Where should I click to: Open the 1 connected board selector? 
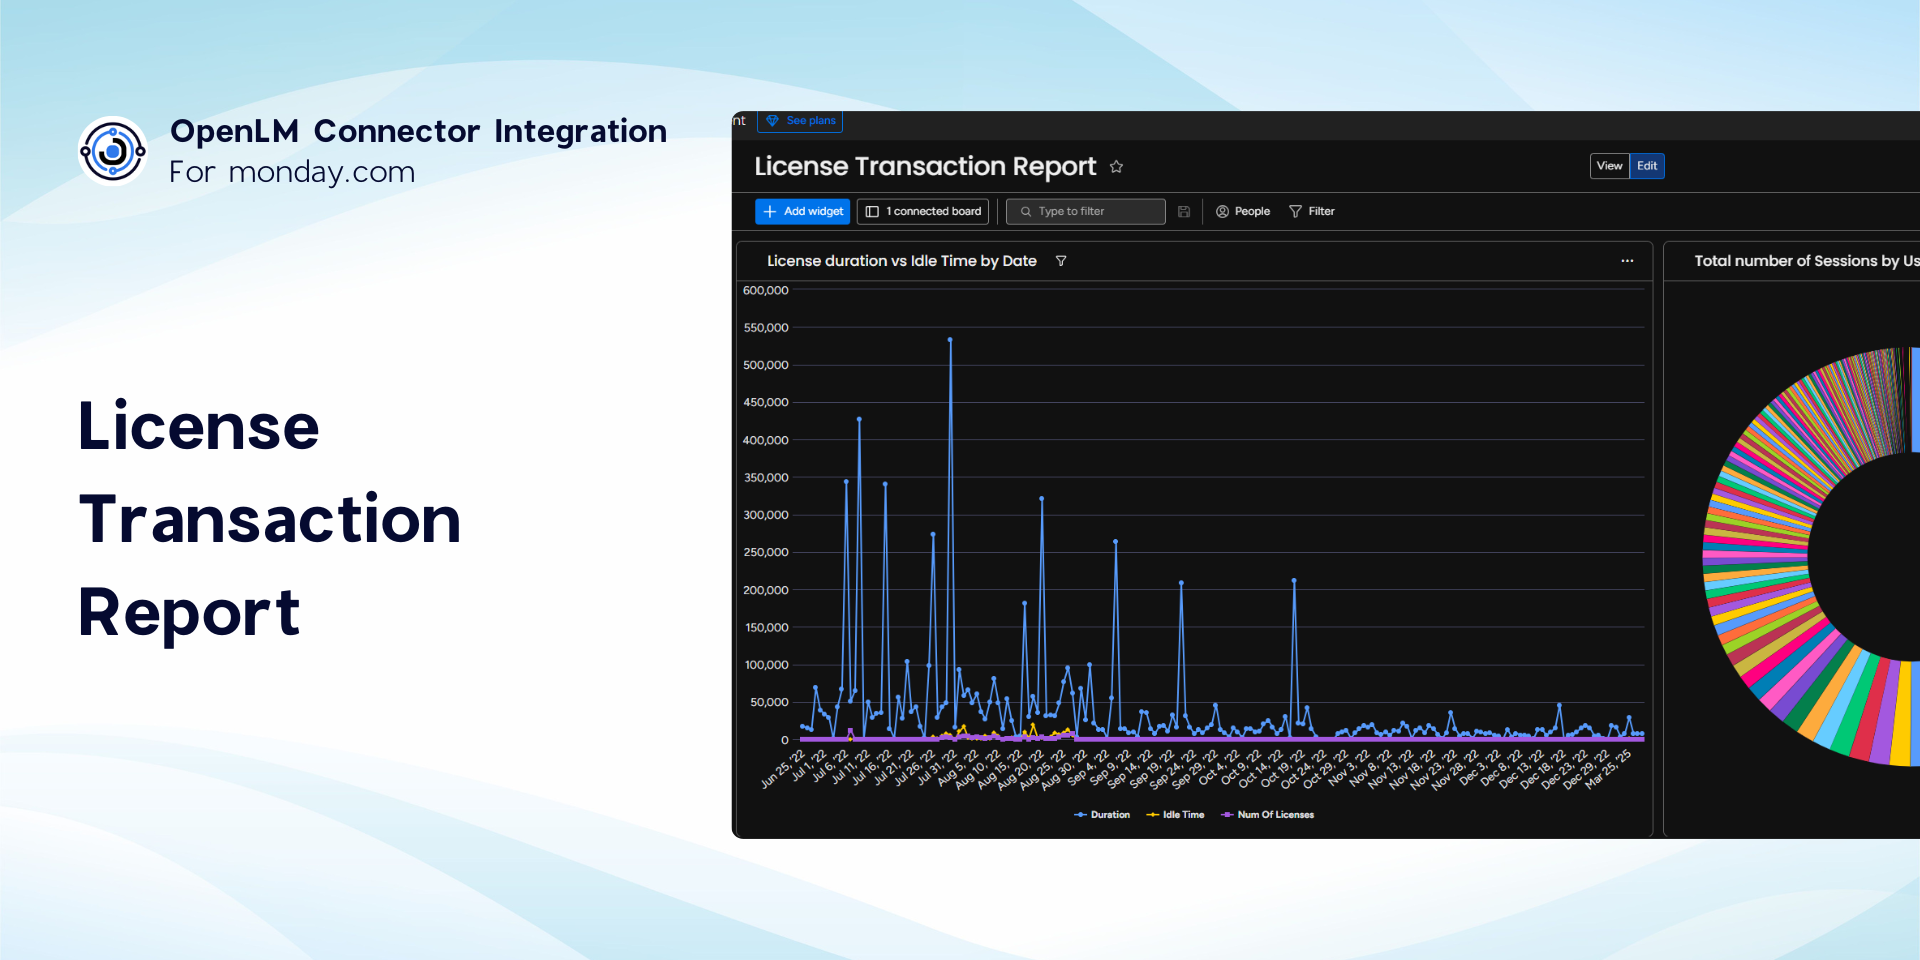[x=923, y=211]
